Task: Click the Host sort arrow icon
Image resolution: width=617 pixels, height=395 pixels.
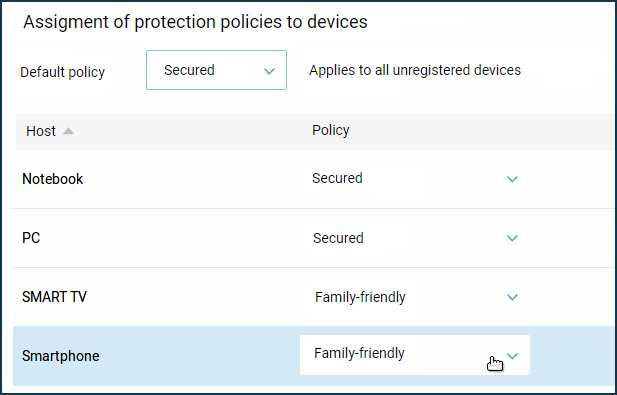Action: [x=68, y=131]
